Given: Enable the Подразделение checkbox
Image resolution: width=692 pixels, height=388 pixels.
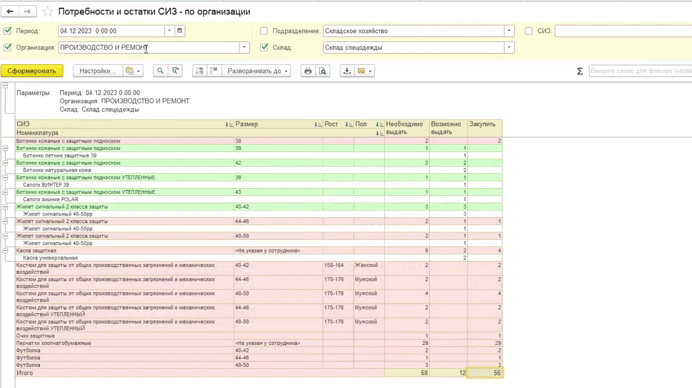Looking at the screenshot, I should [264, 31].
